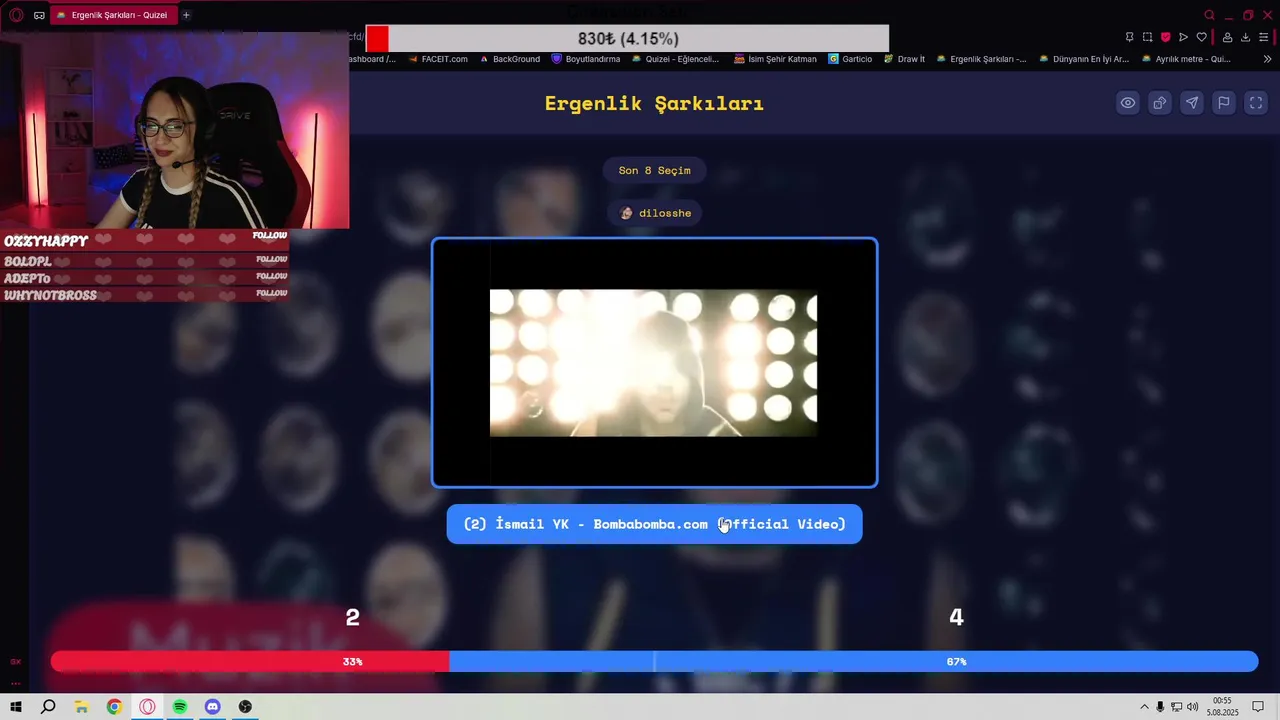Open the Boyutlandırma bookmark

coord(586,59)
